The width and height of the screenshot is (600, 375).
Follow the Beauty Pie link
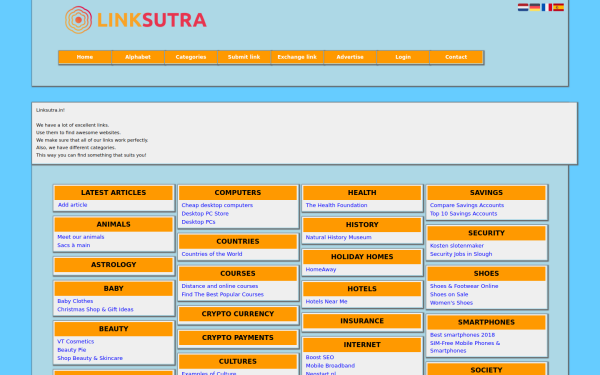[x=72, y=350]
